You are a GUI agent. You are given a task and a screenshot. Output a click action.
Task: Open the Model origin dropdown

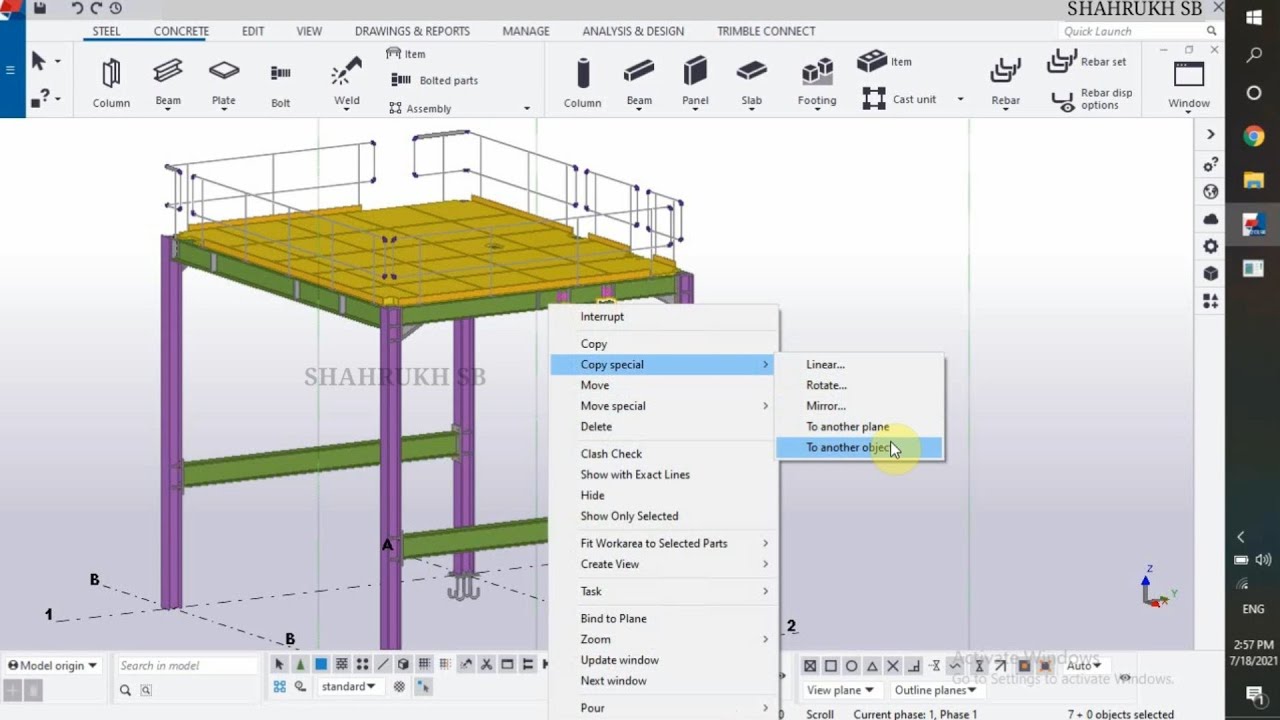point(52,665)
